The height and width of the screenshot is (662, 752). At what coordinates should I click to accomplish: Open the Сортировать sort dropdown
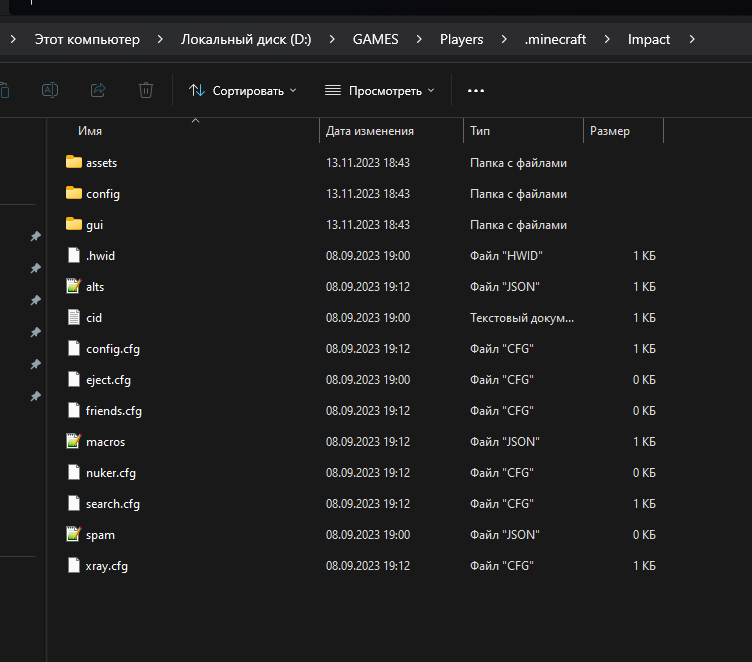tap(243, 91)
